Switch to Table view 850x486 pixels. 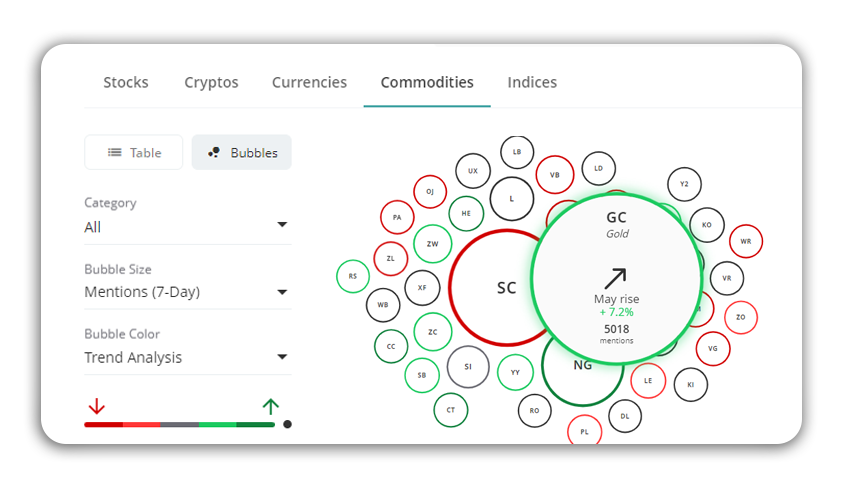click(x=133, y=152)
